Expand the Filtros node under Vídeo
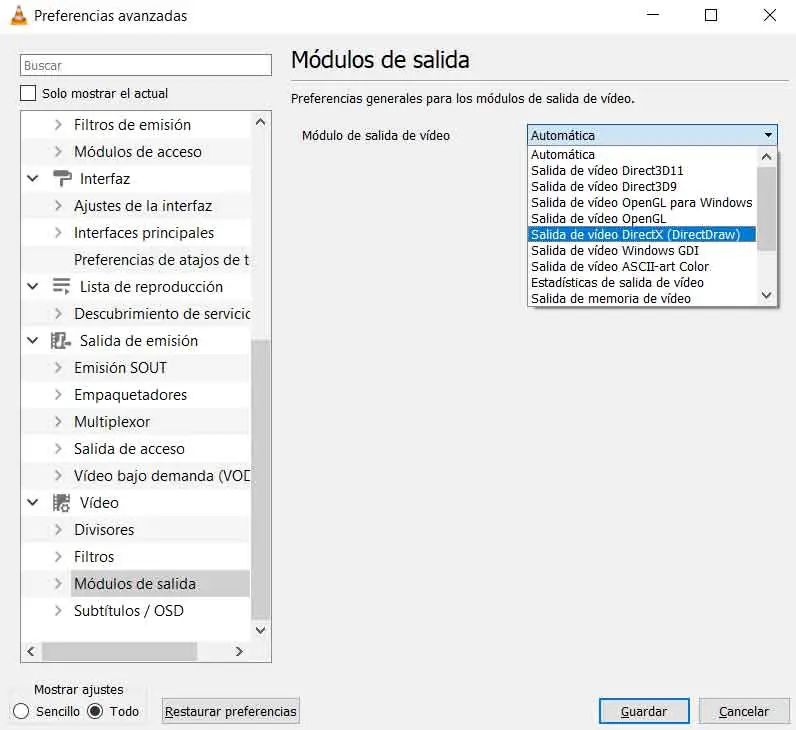This screenshot has width=796, height=730. coord(58,556)
